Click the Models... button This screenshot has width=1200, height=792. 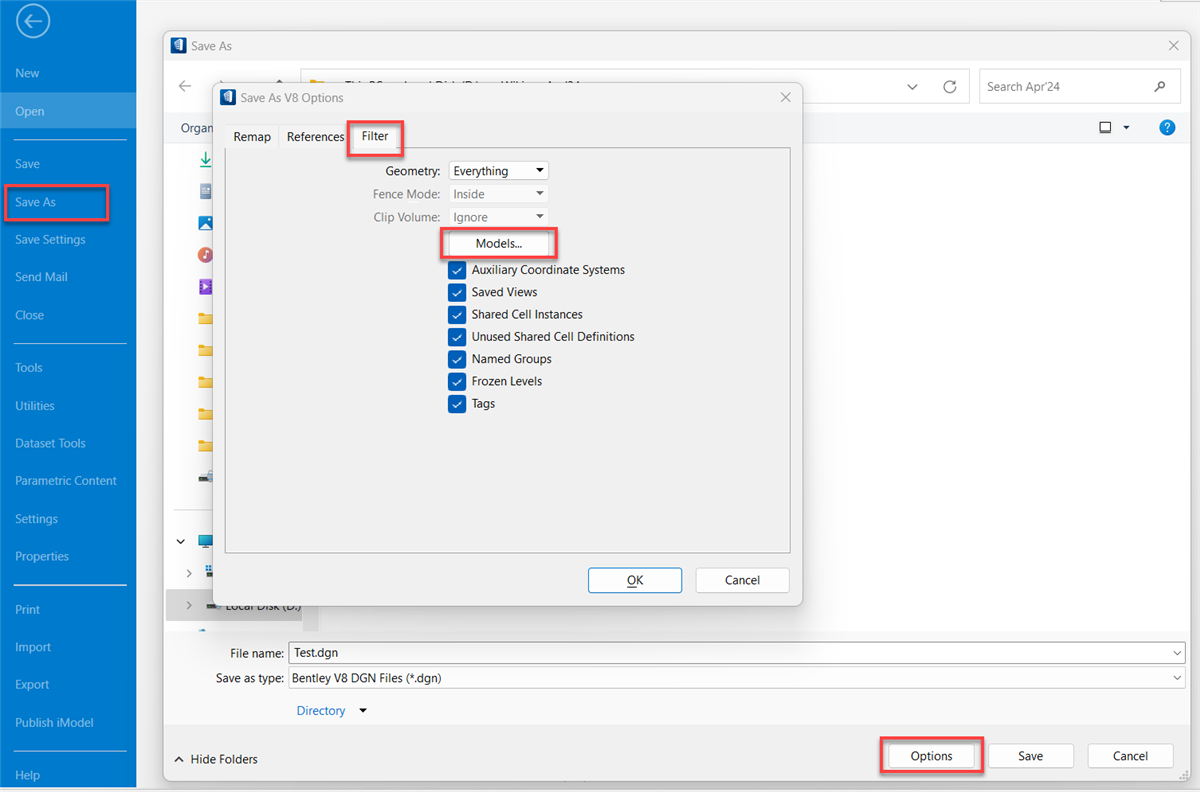pyautogui.click(x=499, y=244)
